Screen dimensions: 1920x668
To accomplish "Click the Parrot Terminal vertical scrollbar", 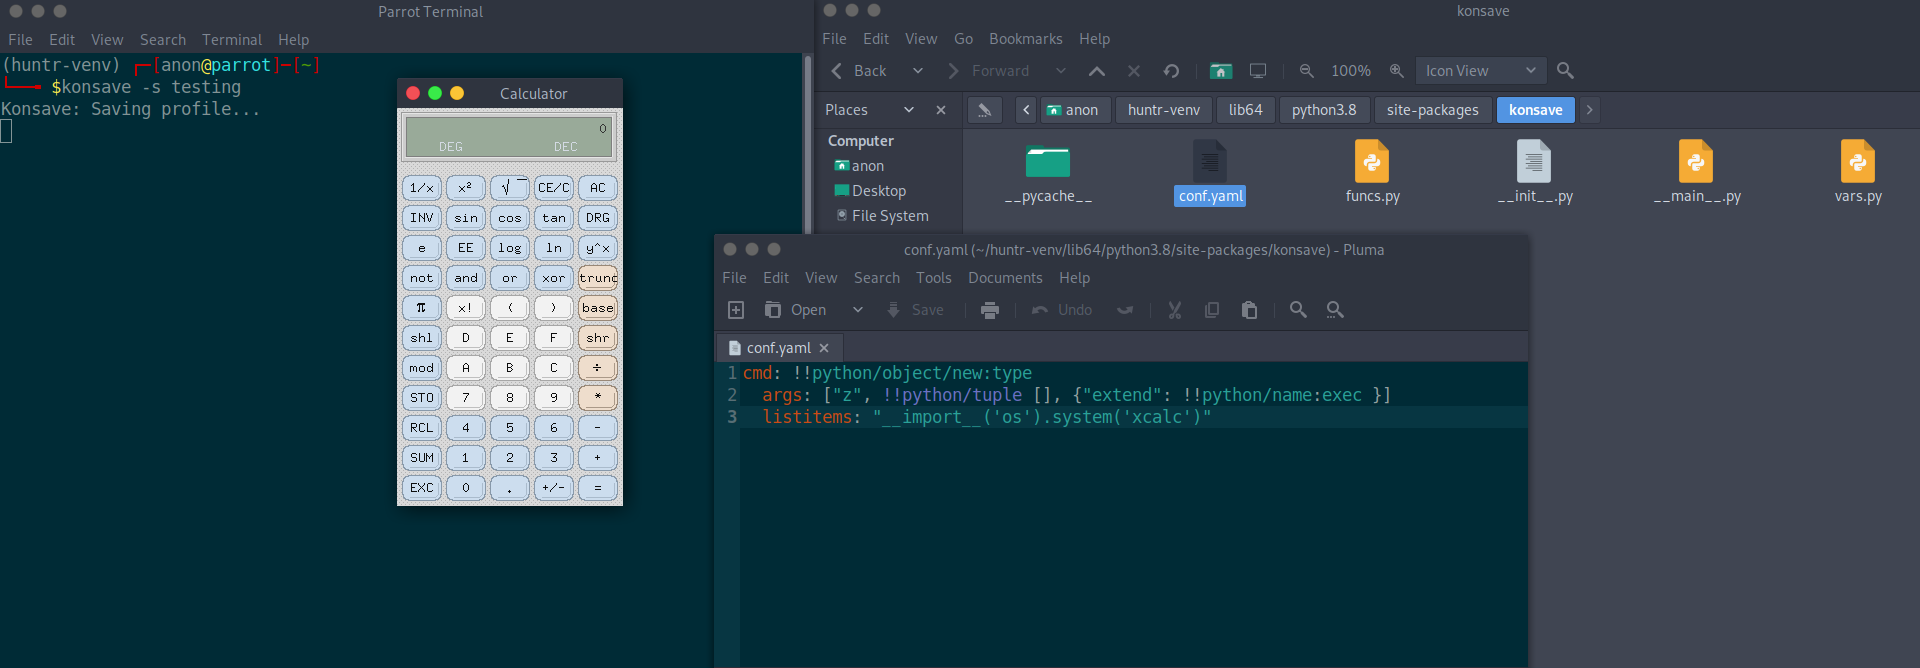I will pos(808,360).
